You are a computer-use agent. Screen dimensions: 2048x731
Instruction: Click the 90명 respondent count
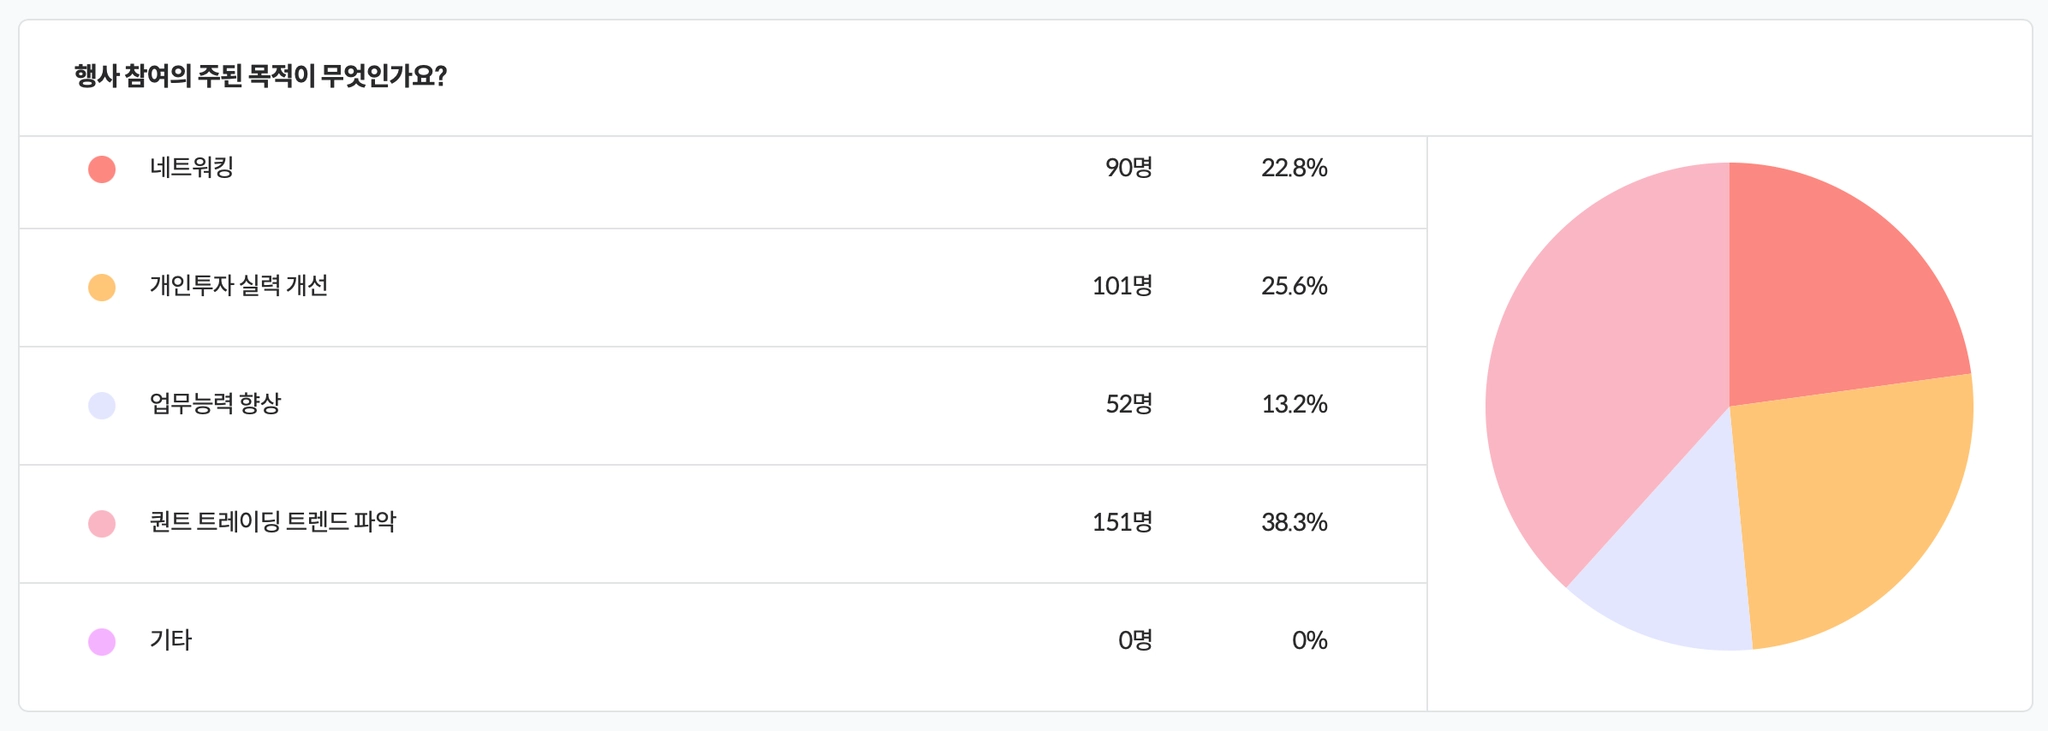[1128, 168]
